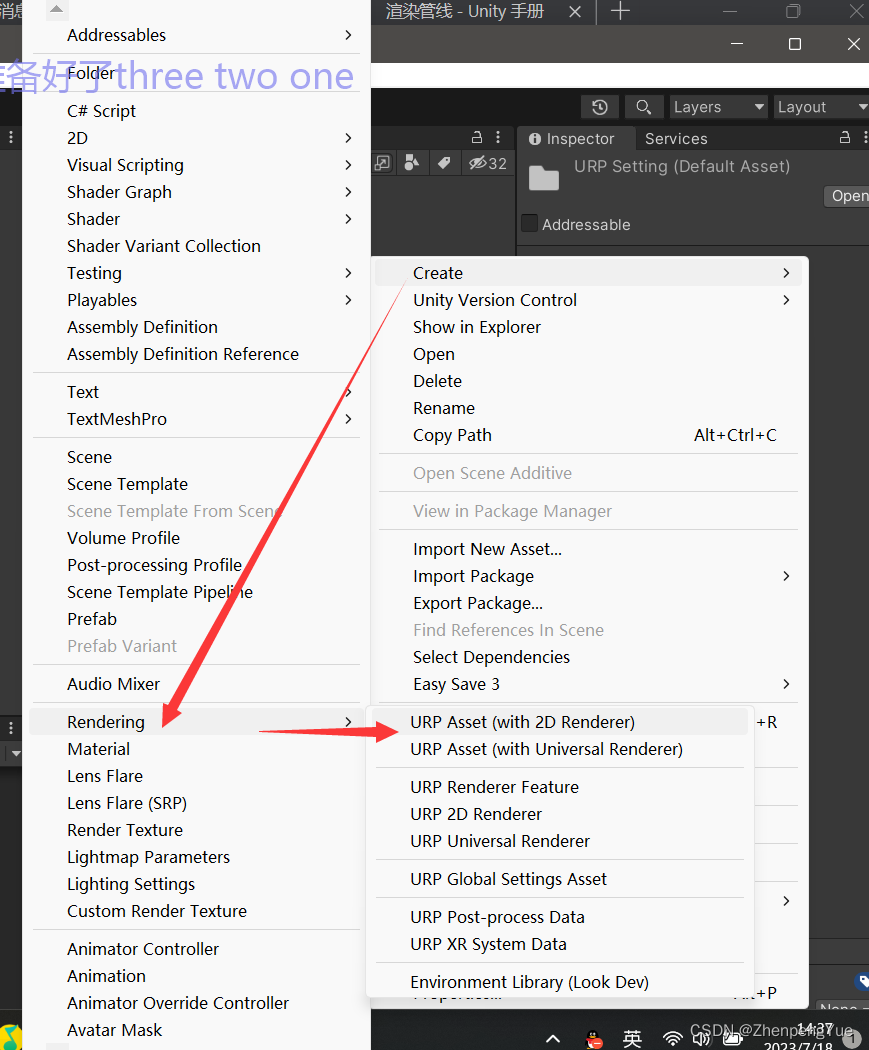
Task: Click the Open button in Inspector
Action: [848, 196]
